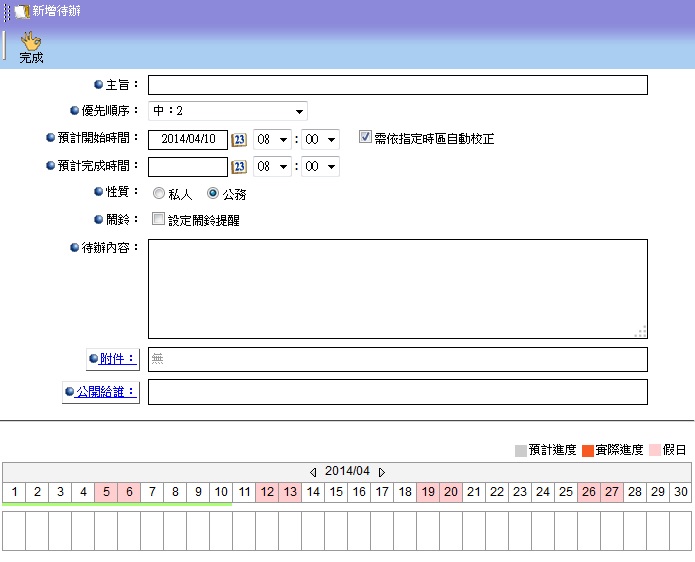
Task: Click the 公開給誰 link
Action: [105, 392]
